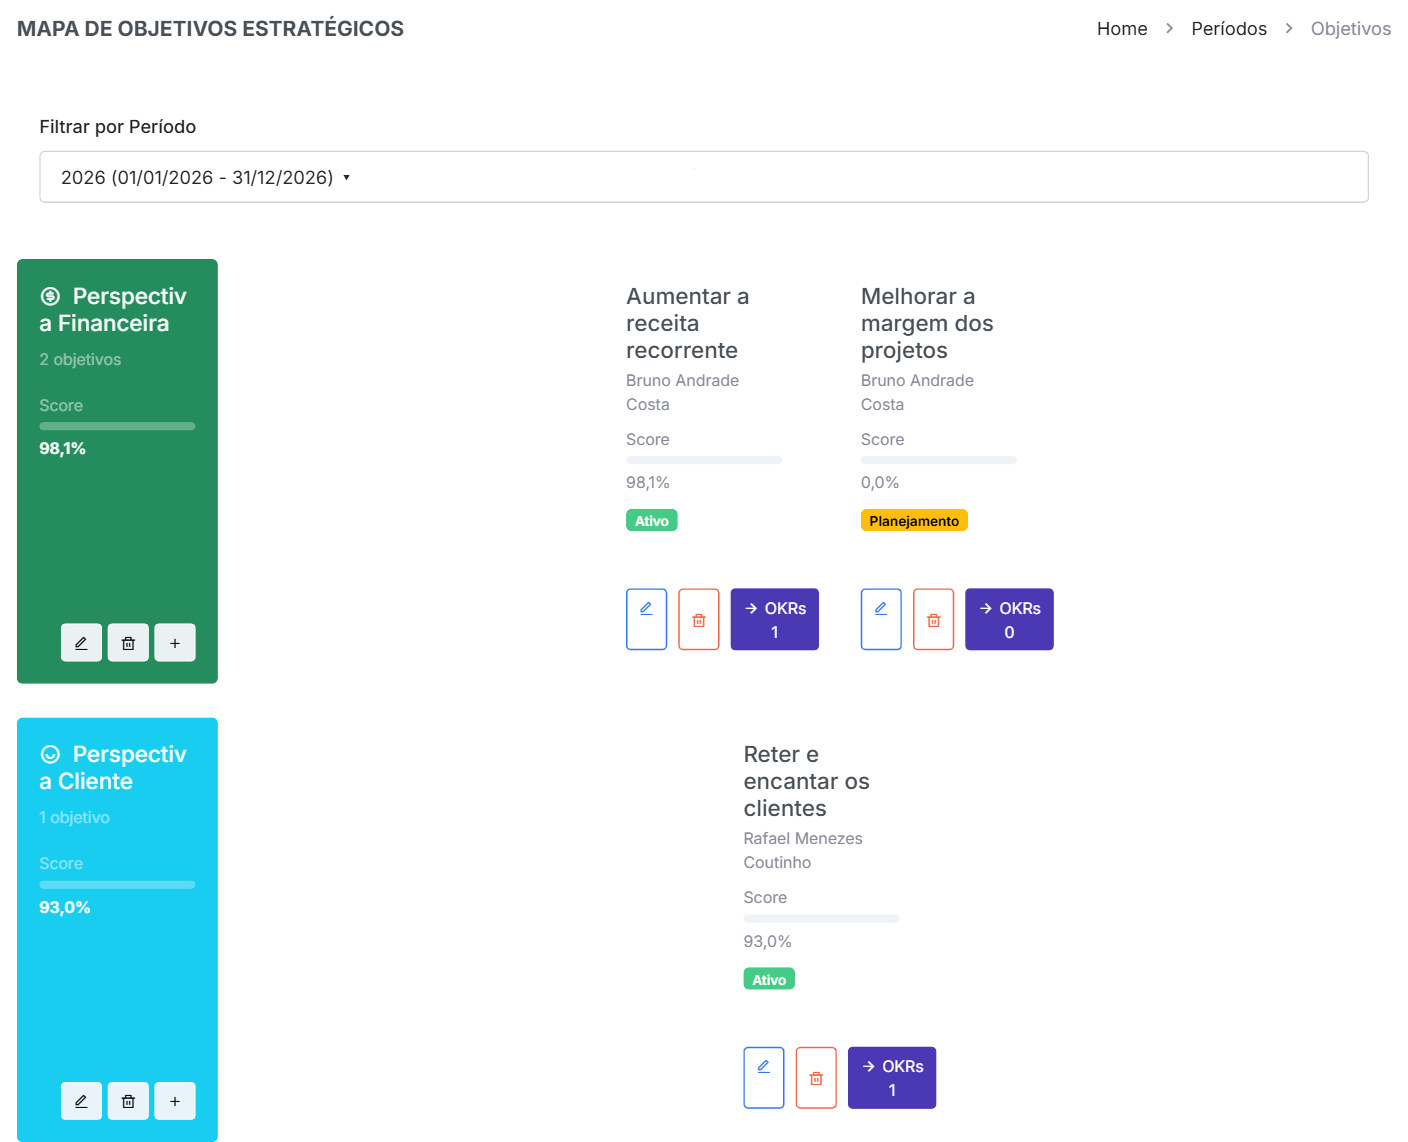Click the title Aumentar a receita recorrente
Viewport: 1408px width, 1142px height.
688,323
